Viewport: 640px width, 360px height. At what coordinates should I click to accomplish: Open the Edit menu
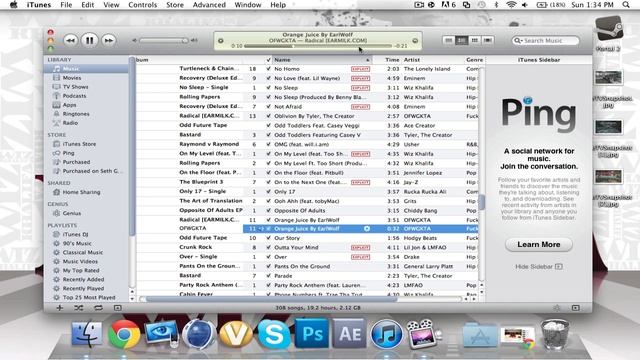click(87, 5)
